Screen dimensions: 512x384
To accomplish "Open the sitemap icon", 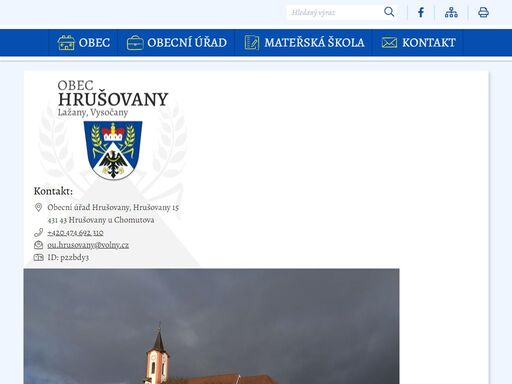I will pyautogui.click(x=451, y=13).
